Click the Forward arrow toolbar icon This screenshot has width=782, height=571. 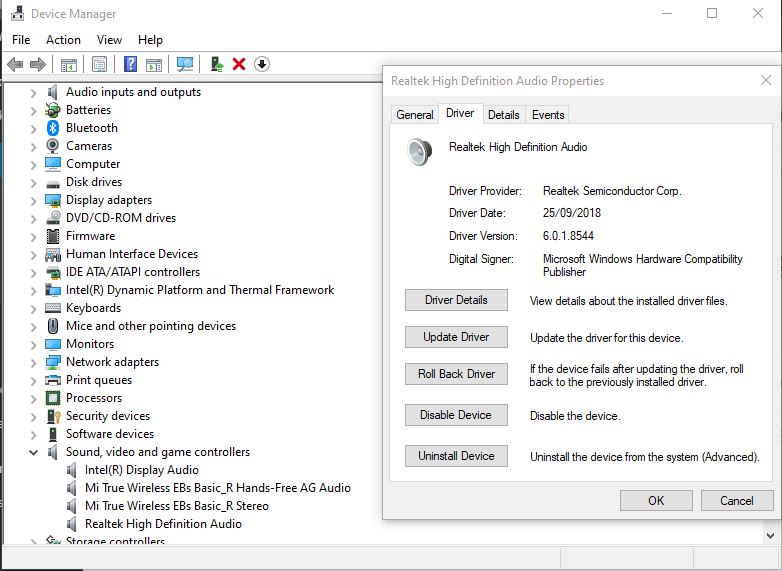(x=38, y=64)
